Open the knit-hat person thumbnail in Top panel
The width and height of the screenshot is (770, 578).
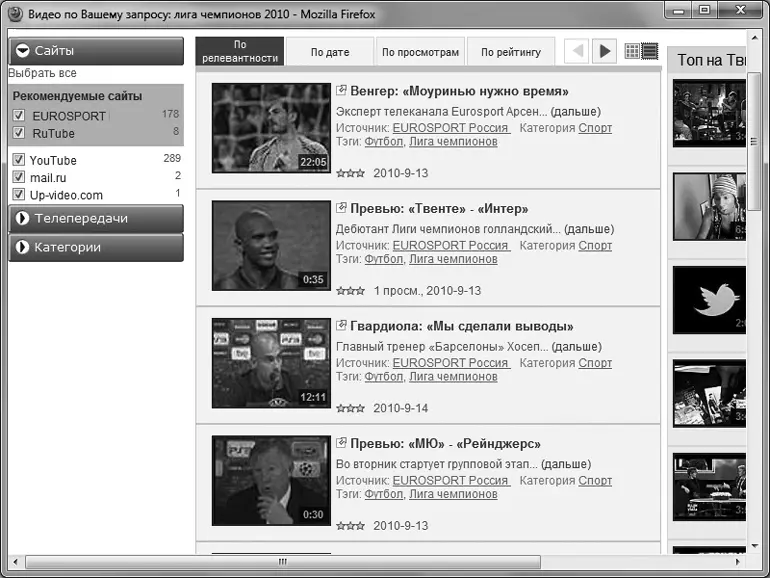[709, 207]
